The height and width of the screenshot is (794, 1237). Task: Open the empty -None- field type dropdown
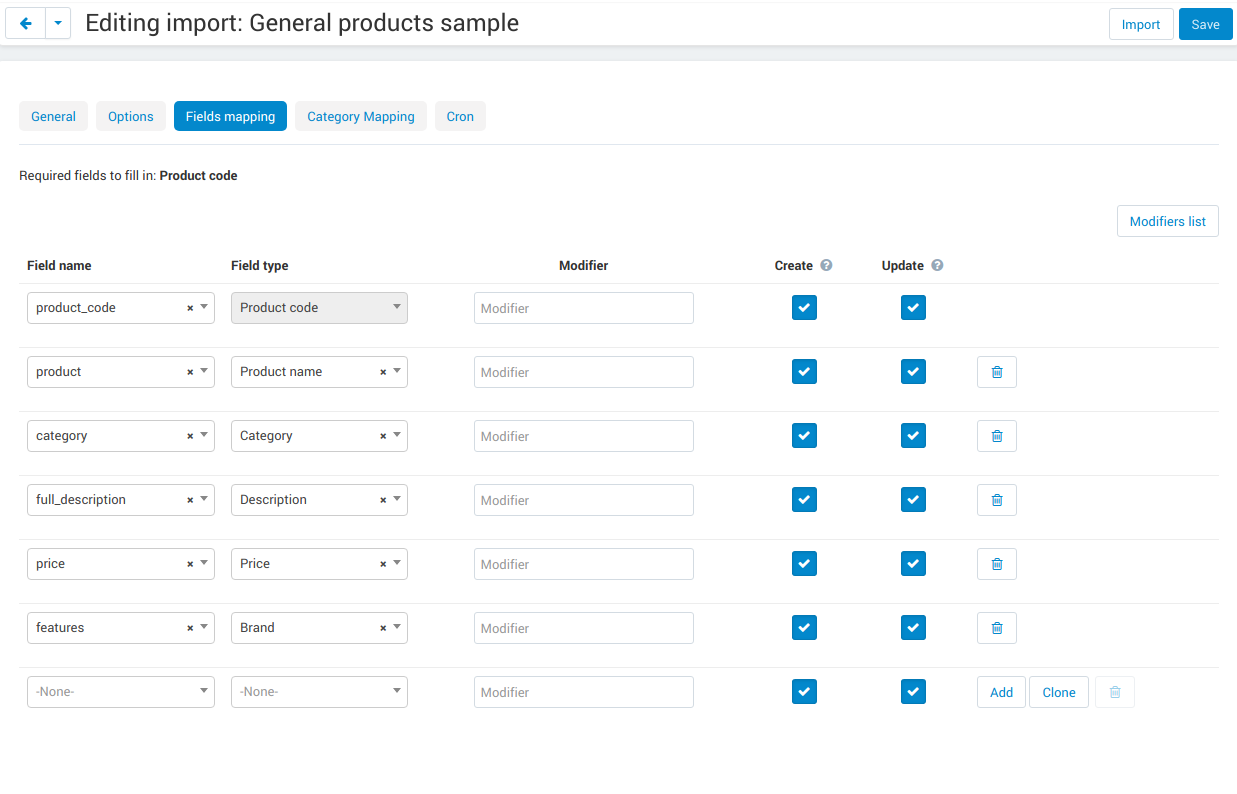tap(319, 692)
